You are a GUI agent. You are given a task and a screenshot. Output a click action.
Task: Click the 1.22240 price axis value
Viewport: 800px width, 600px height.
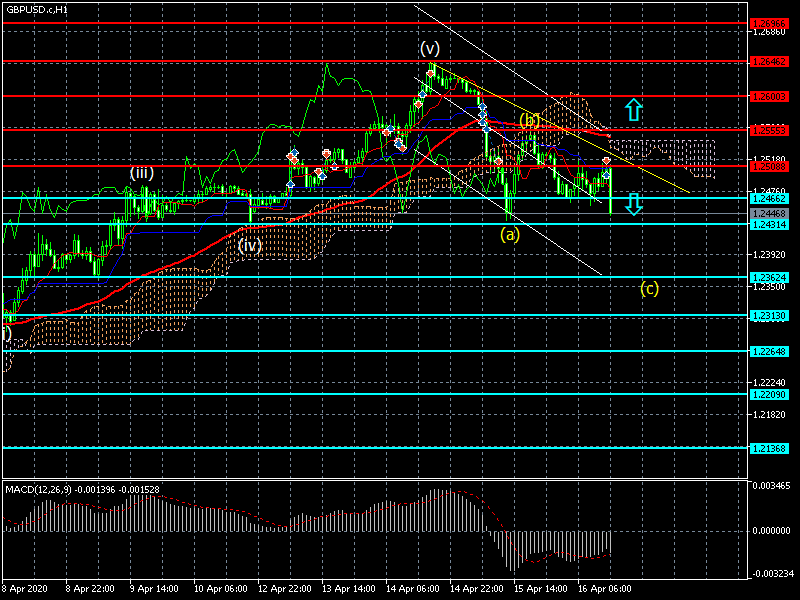(x=769, y=383)
